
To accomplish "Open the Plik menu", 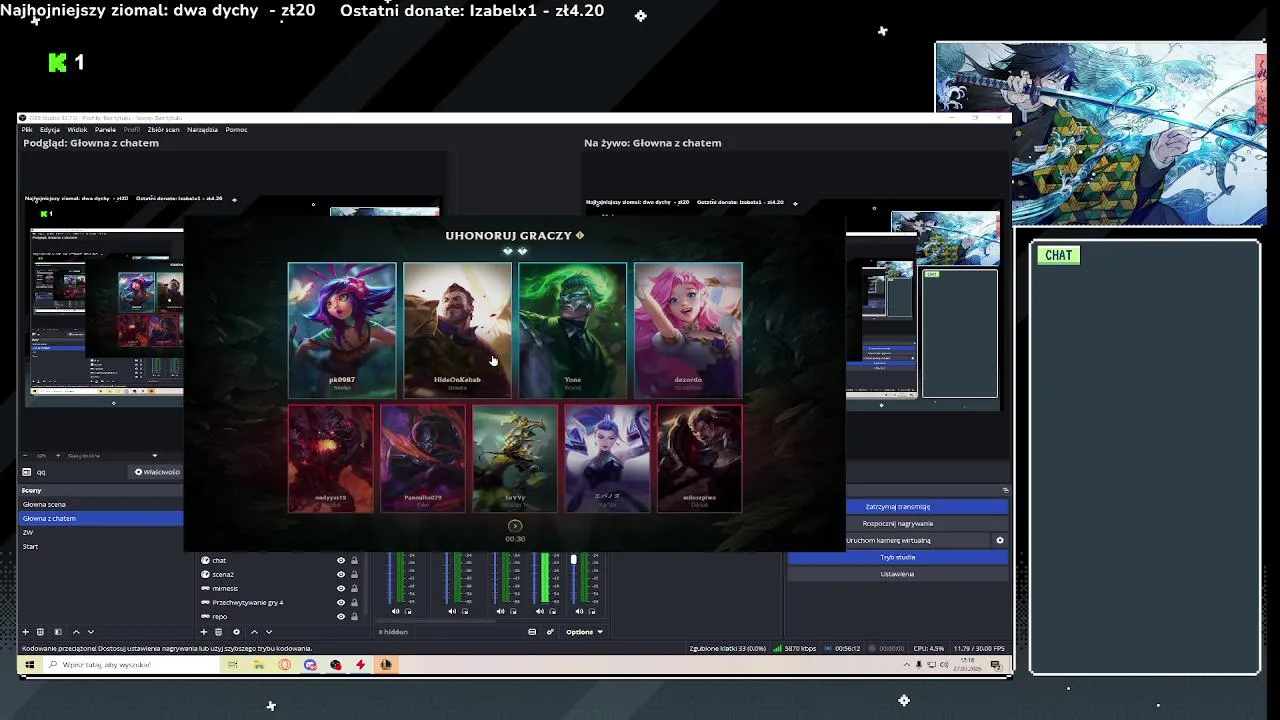I will pyautogui.click(x=27, y=130).
